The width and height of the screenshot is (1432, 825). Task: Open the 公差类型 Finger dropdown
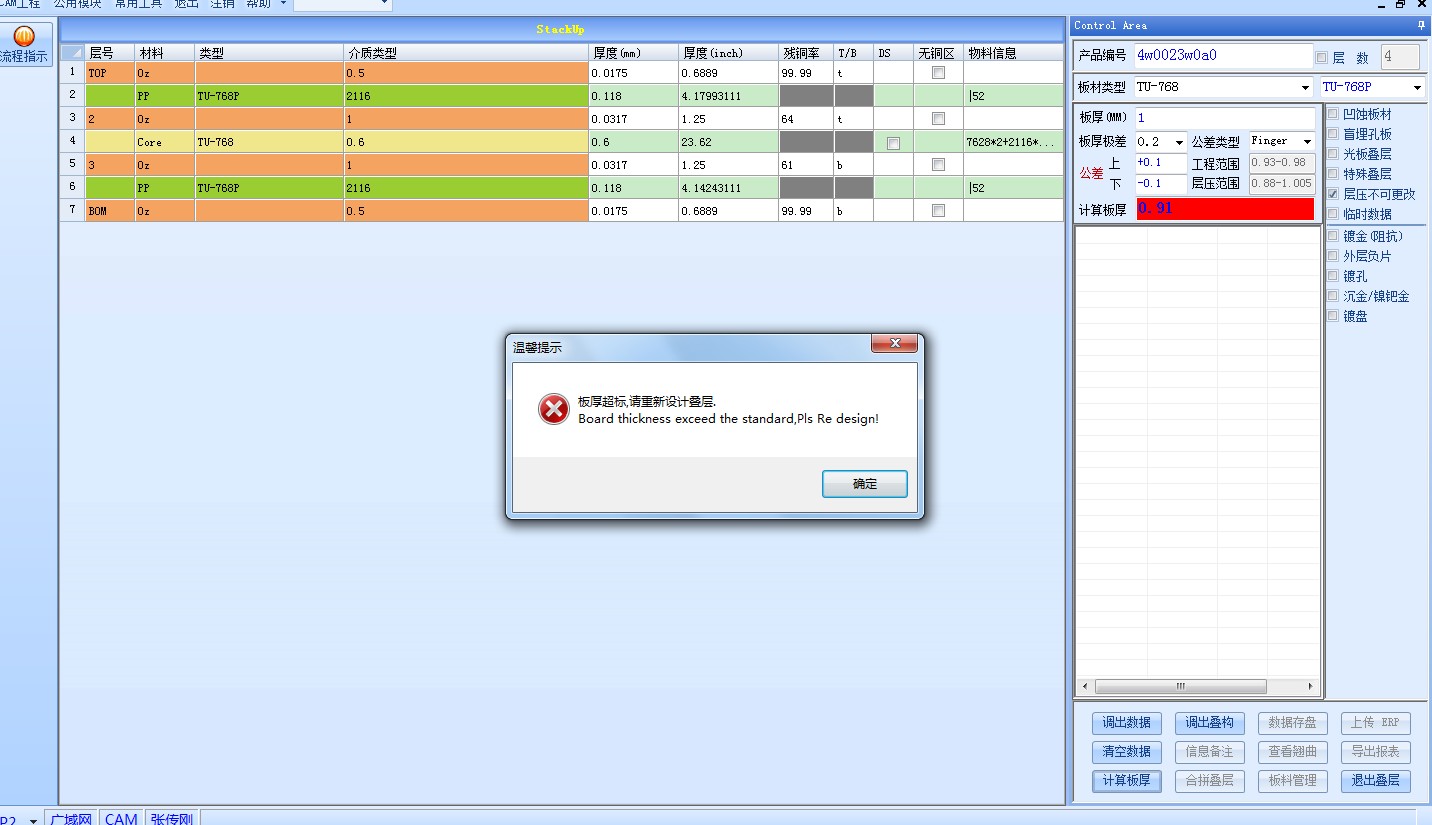[x=1306, y=142]
